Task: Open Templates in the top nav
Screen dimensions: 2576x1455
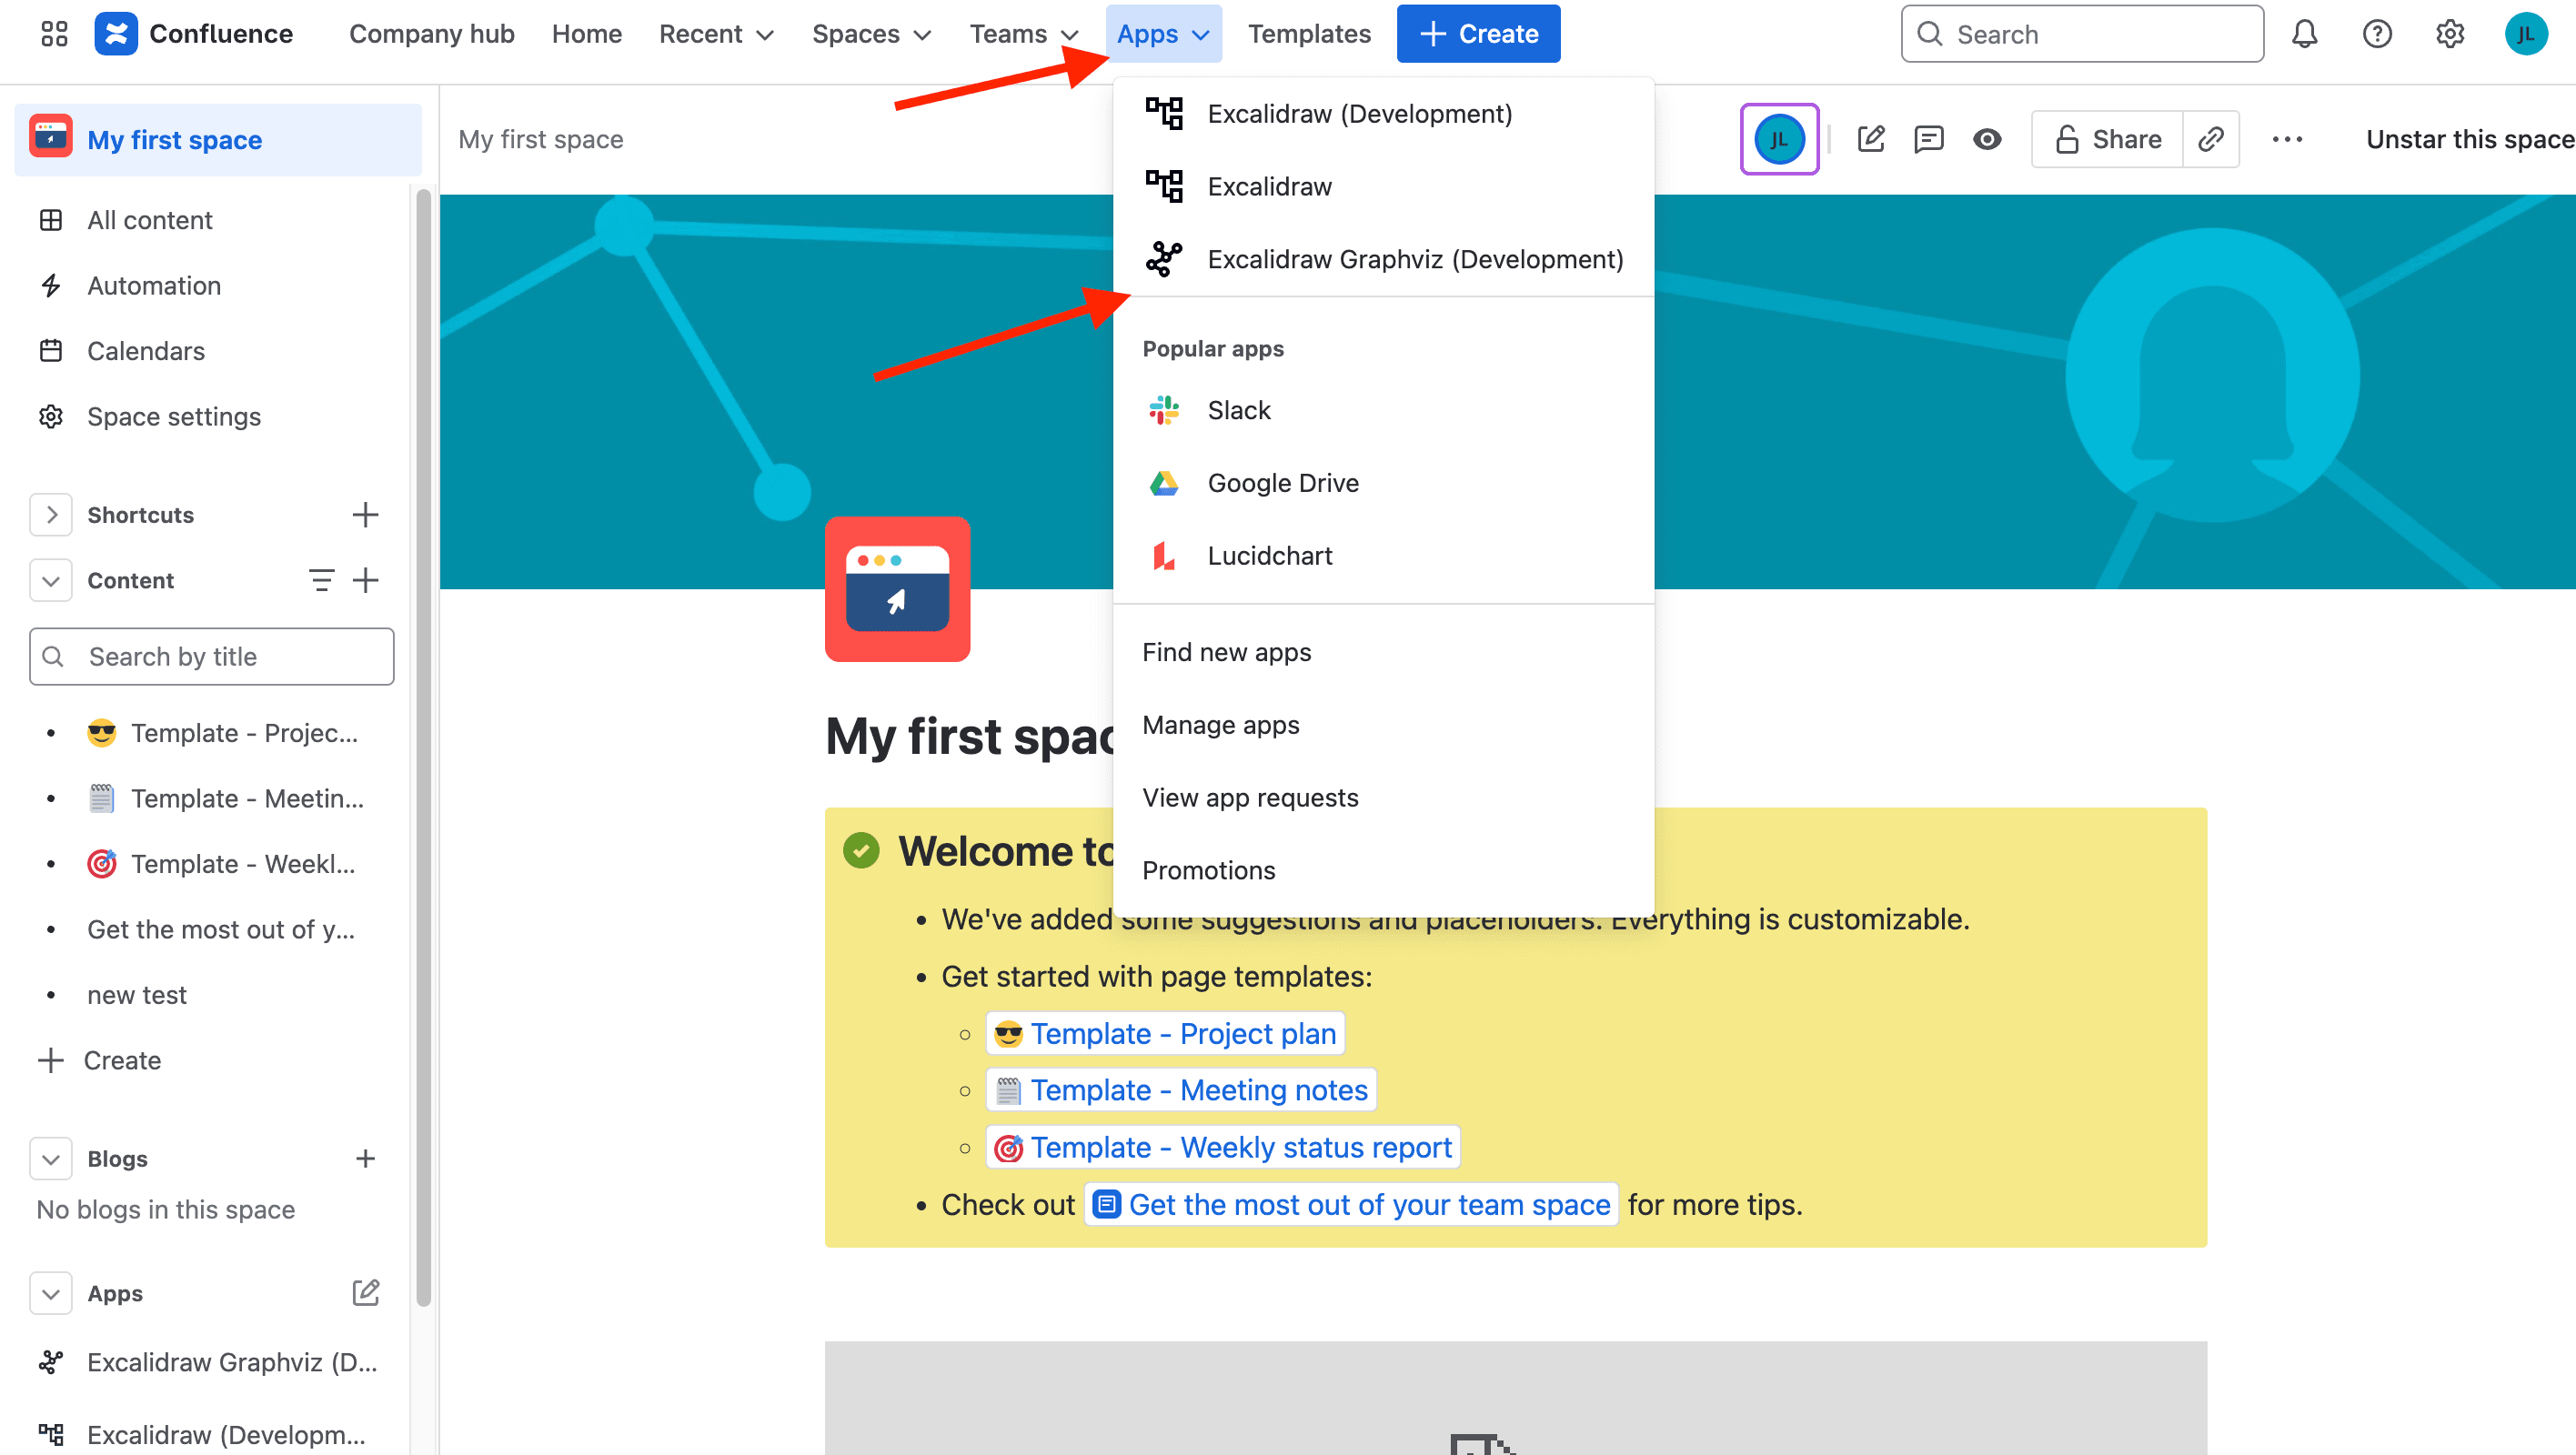Action: click(1308, 34)
